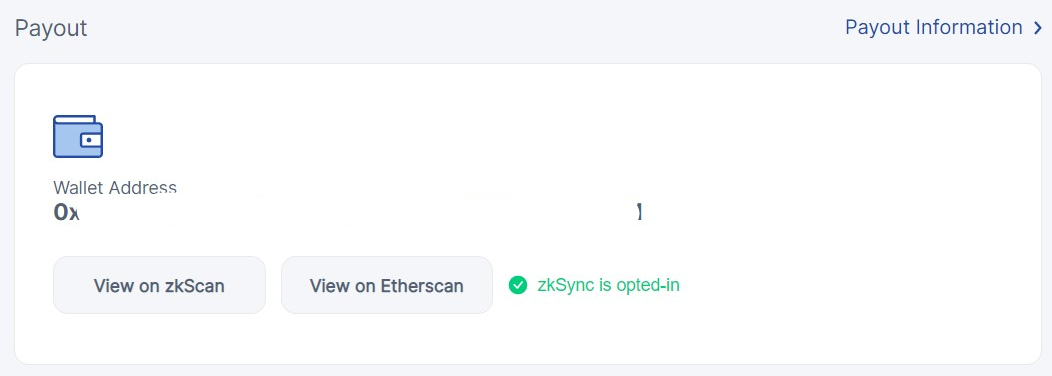The width and height of the screenshot is (1052, 376).
Task: Click the View on zkScan button
Action: pos(160,285)
